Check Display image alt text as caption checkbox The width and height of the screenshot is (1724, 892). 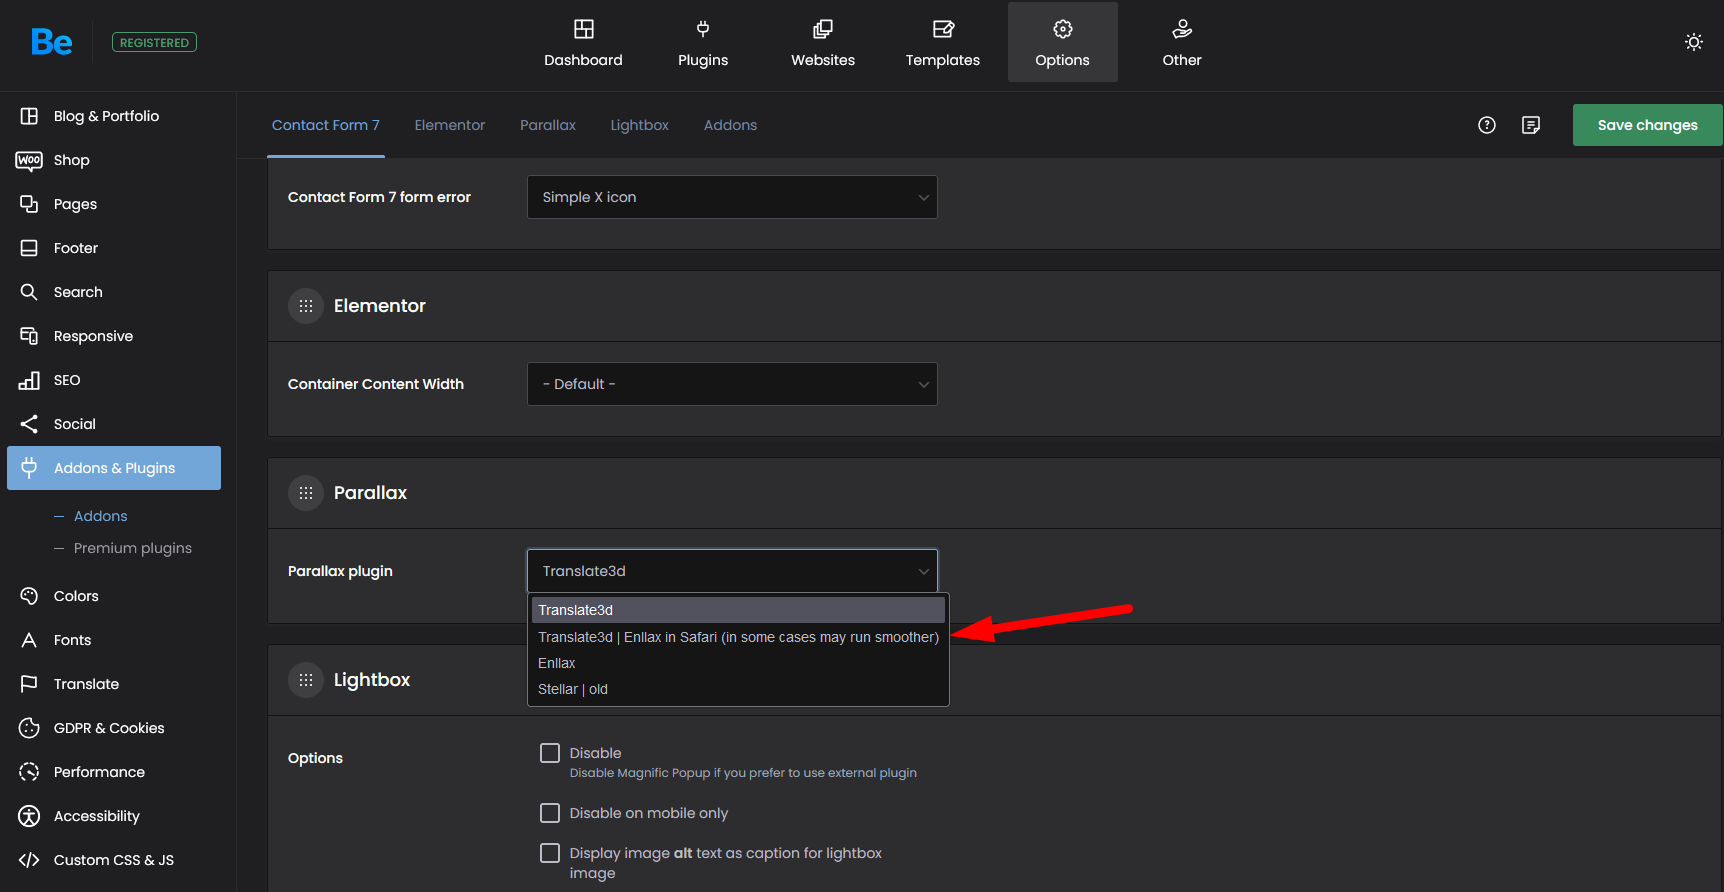[550, 853]
